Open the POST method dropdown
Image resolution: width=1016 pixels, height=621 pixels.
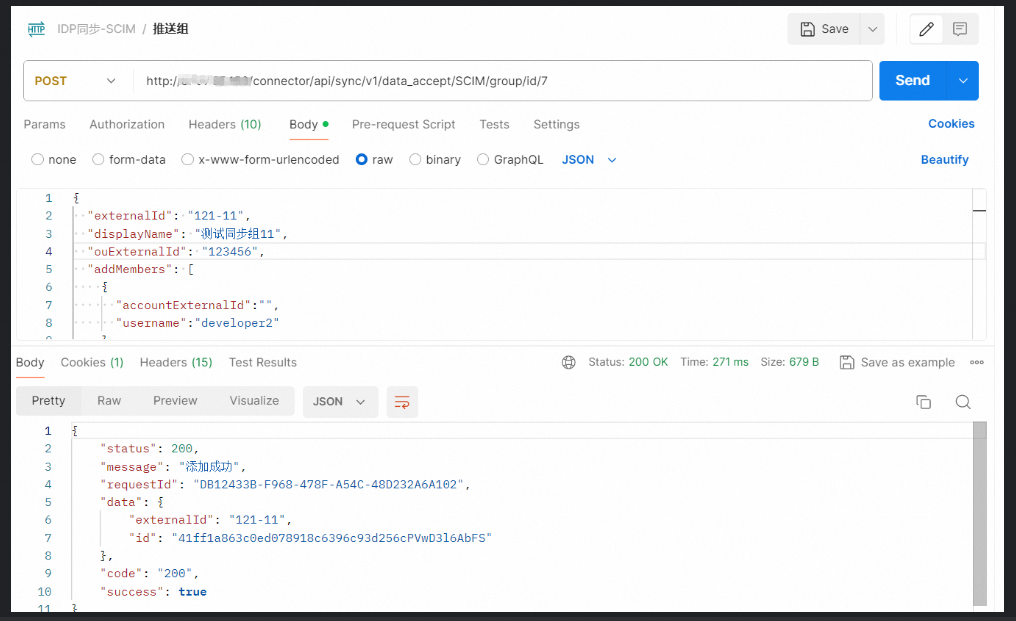pos(77,81)
